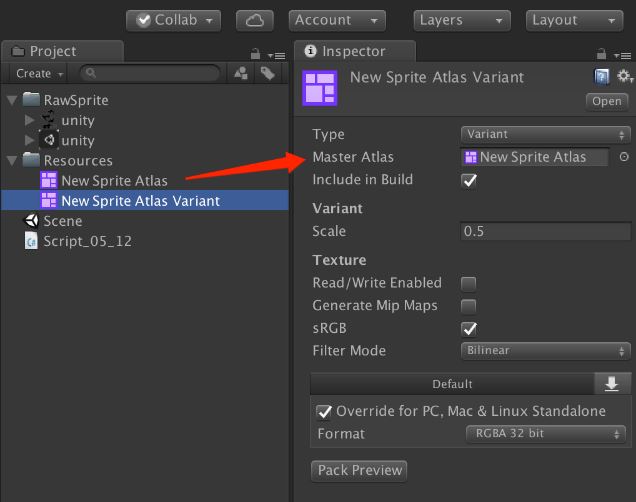Open the Inspector settings gear menu
This screenshot has width=636, height=502.
pos(624,77)
